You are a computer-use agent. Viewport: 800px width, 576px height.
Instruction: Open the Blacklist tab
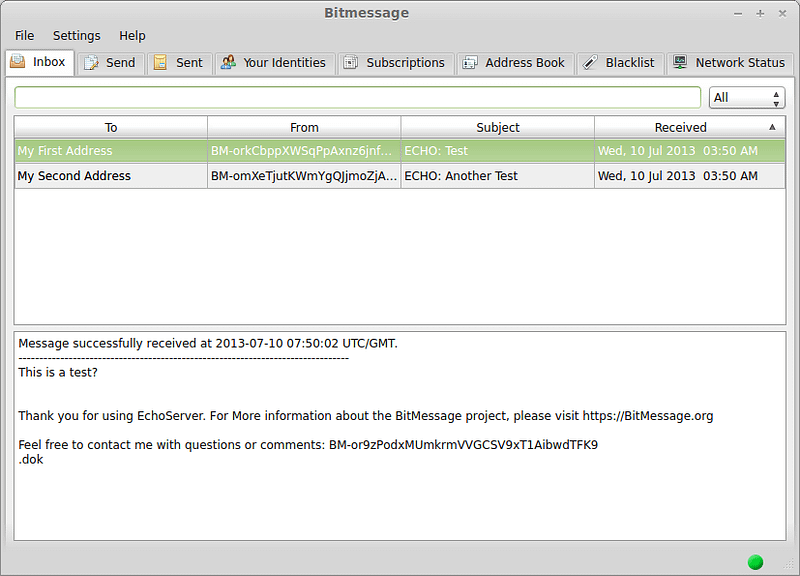[620, 63]
